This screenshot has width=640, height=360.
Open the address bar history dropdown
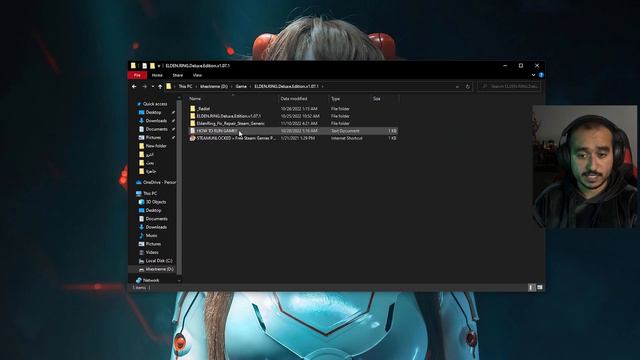[x=457, y=87]
